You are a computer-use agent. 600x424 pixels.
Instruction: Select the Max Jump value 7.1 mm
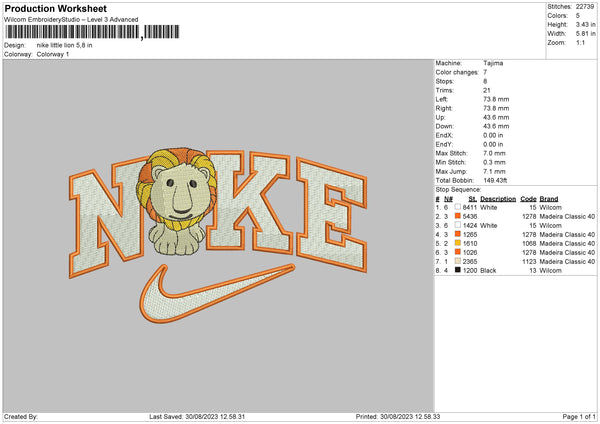pos(494,171)
